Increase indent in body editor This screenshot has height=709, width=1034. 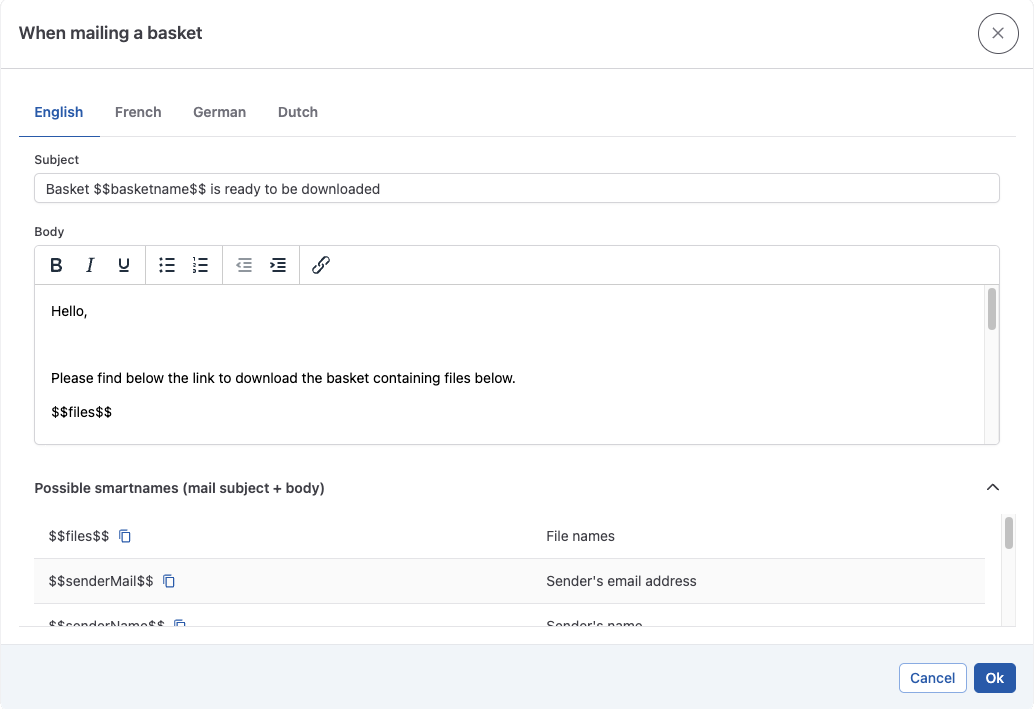278,265
